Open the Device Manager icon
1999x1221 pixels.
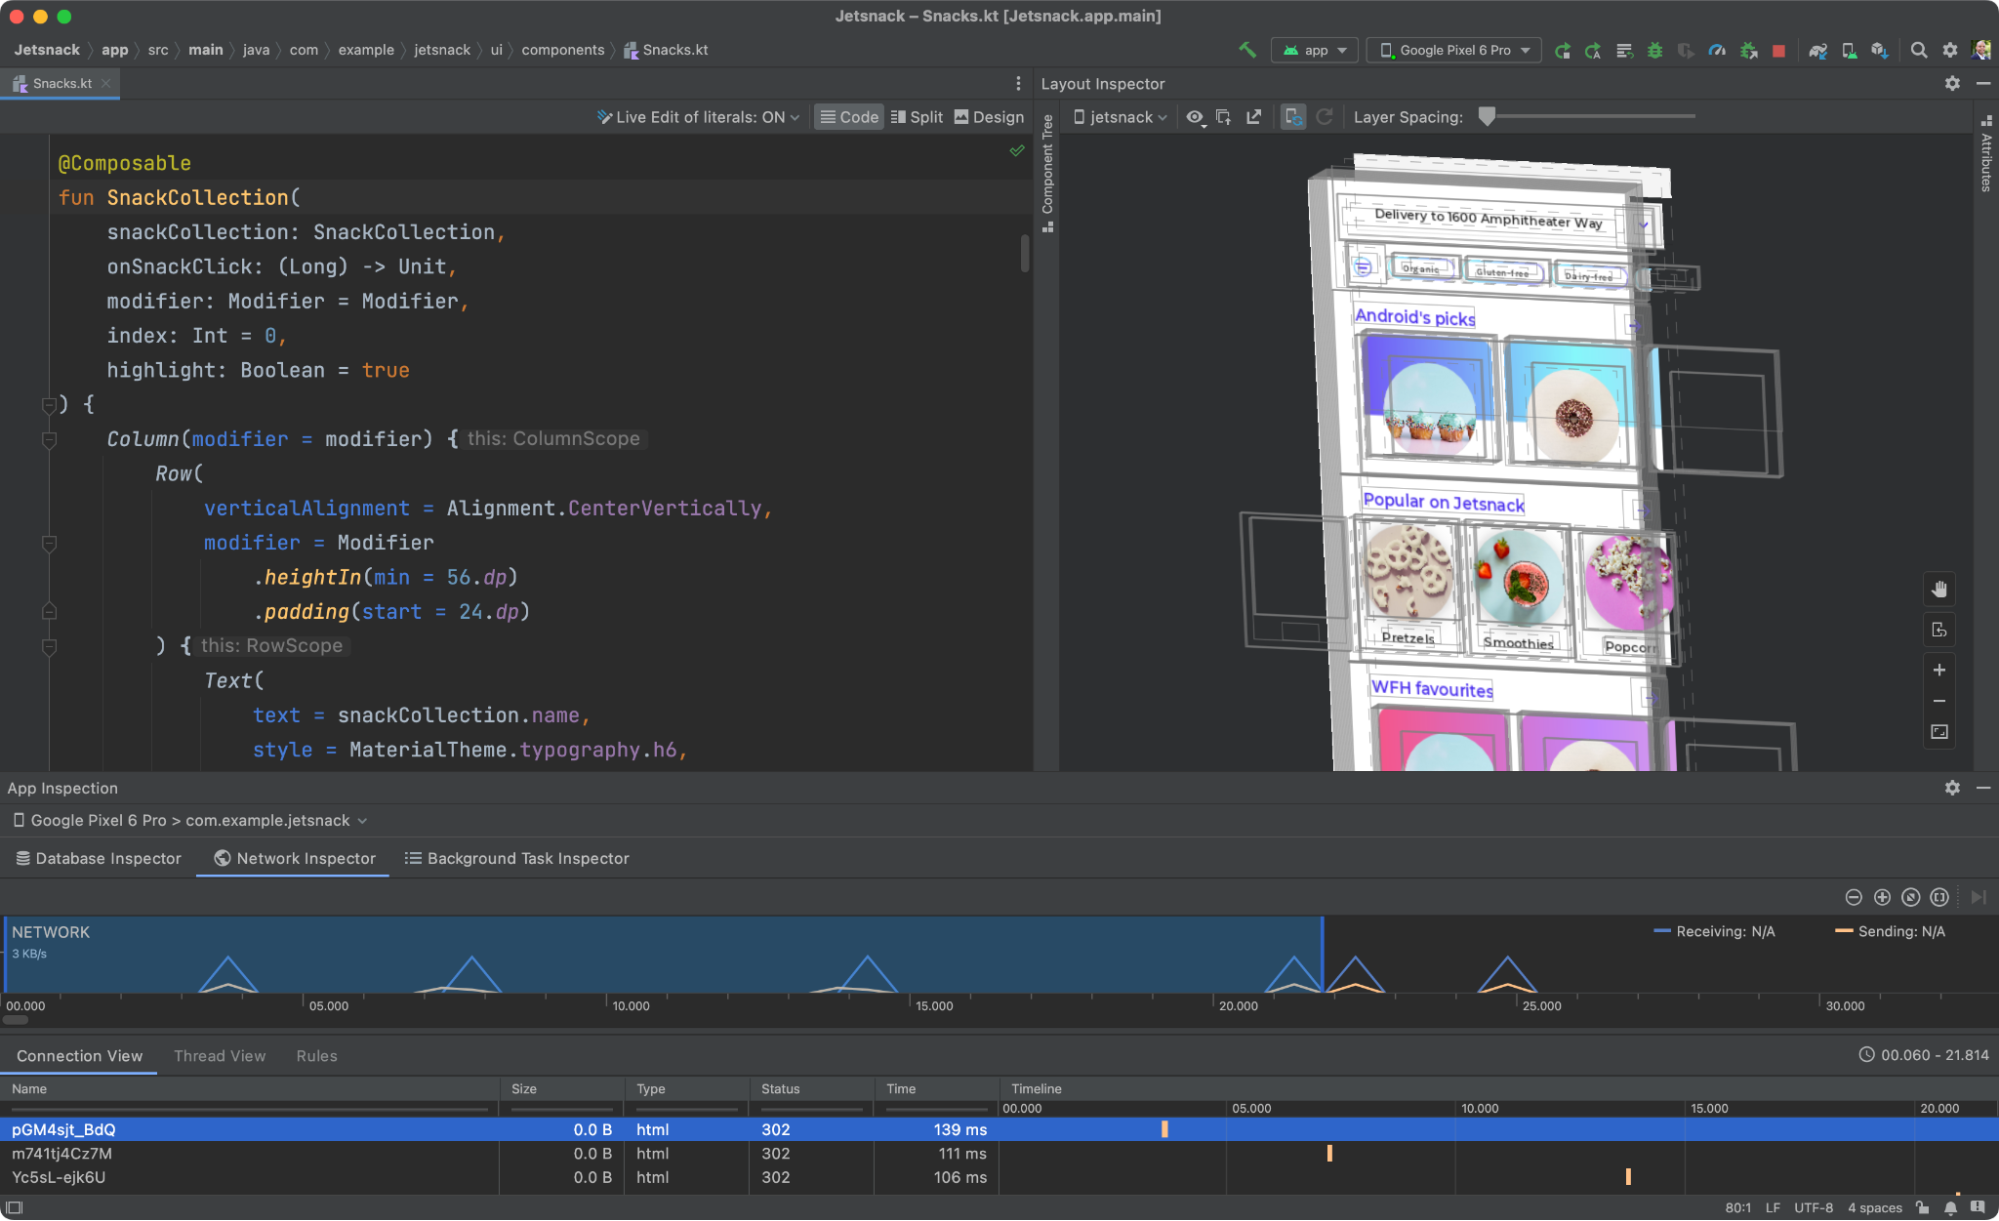(1848, 51)
